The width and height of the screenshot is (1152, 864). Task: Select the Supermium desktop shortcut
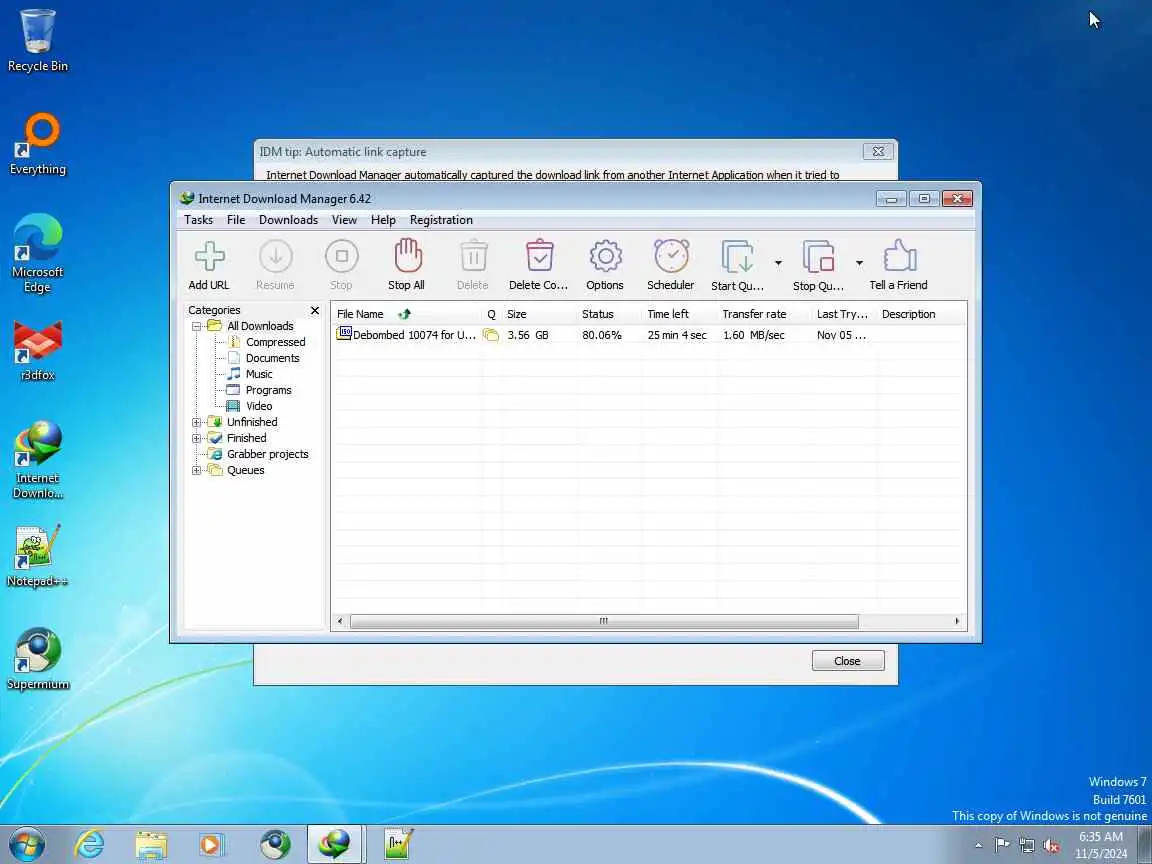tap(37, 659)
